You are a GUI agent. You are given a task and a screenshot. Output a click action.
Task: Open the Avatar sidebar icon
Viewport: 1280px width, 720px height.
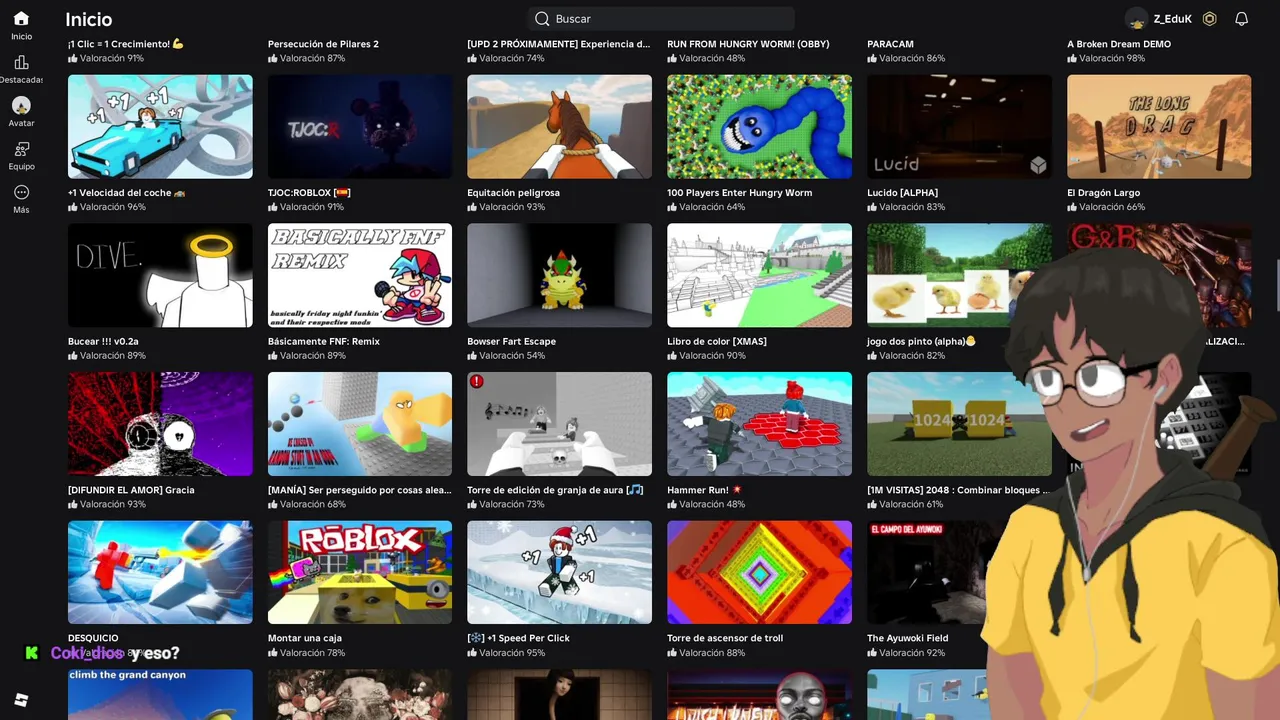pos(21,105)
